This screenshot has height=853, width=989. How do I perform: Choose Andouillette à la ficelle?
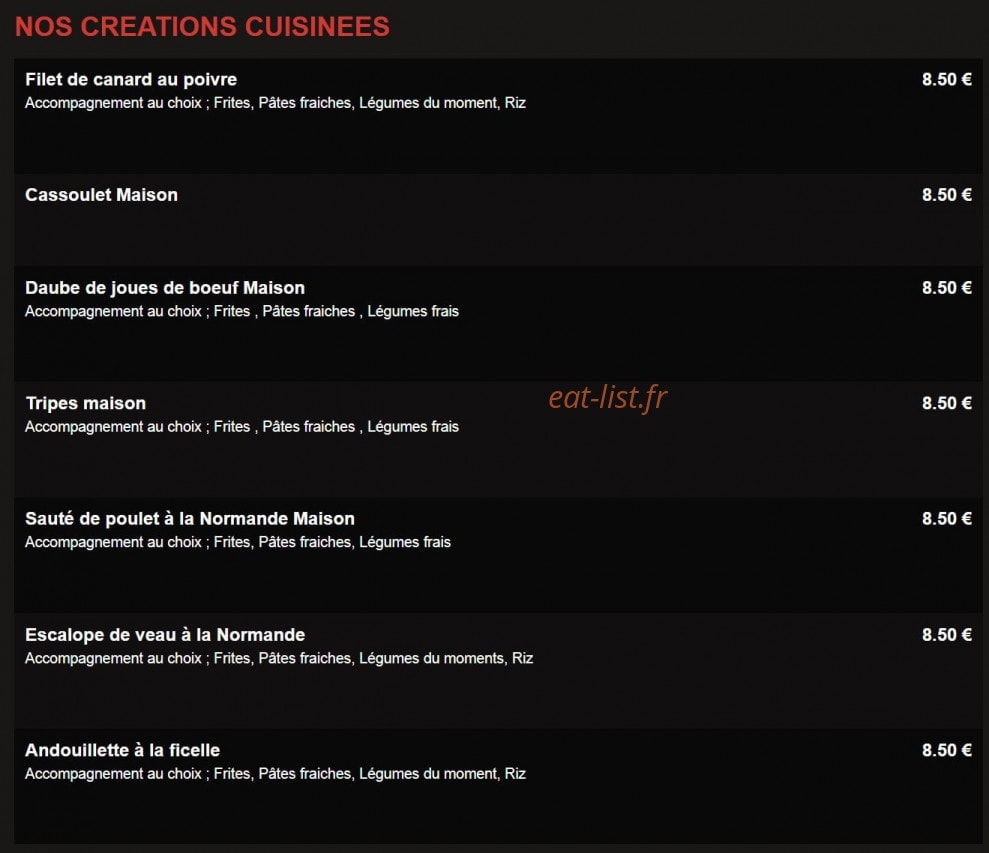(x=122, y=750)
